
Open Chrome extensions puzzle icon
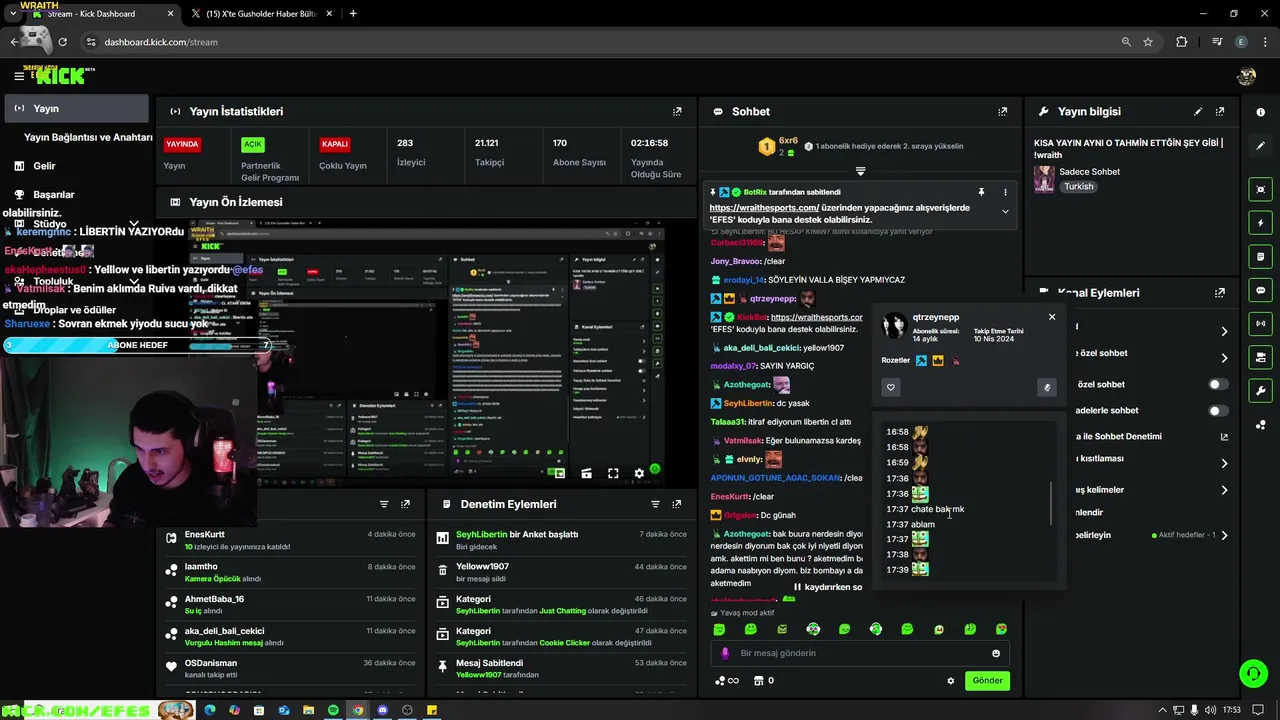pyautogui.click(x=1182, y=42)
